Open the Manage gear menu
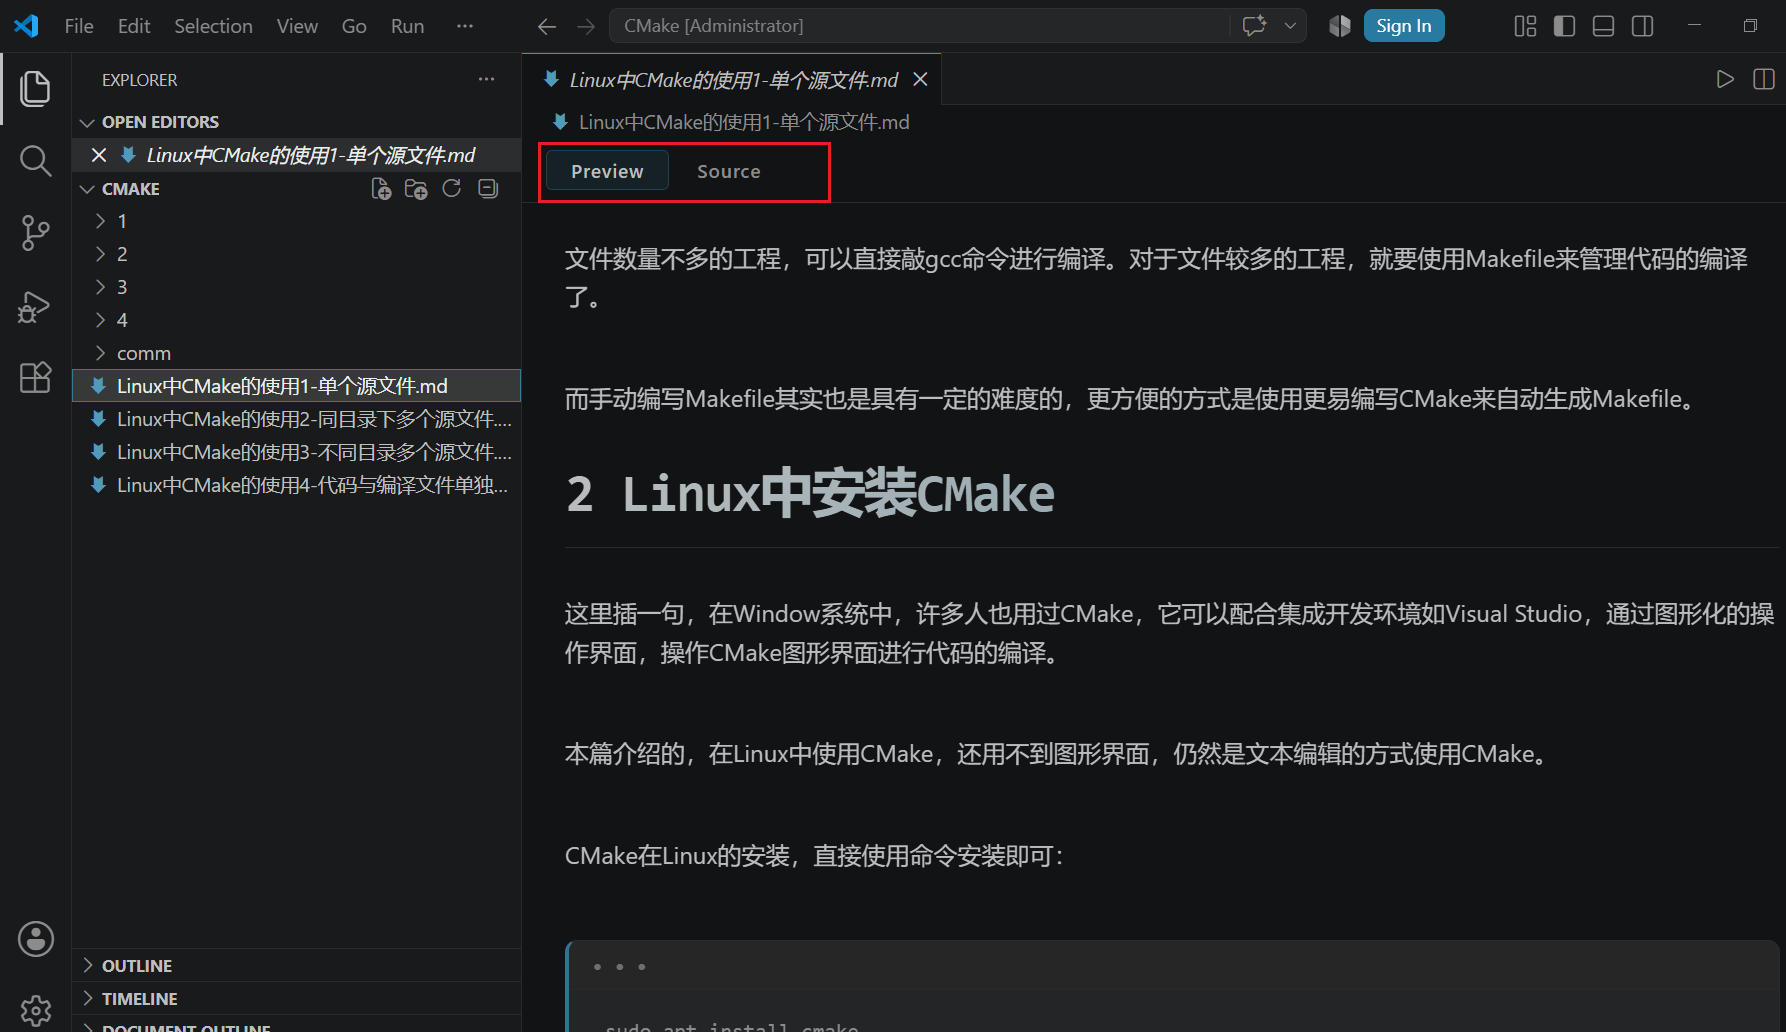Image resolution: width=1786 pixels, height=1032 pixels. tap(35, 1010)
